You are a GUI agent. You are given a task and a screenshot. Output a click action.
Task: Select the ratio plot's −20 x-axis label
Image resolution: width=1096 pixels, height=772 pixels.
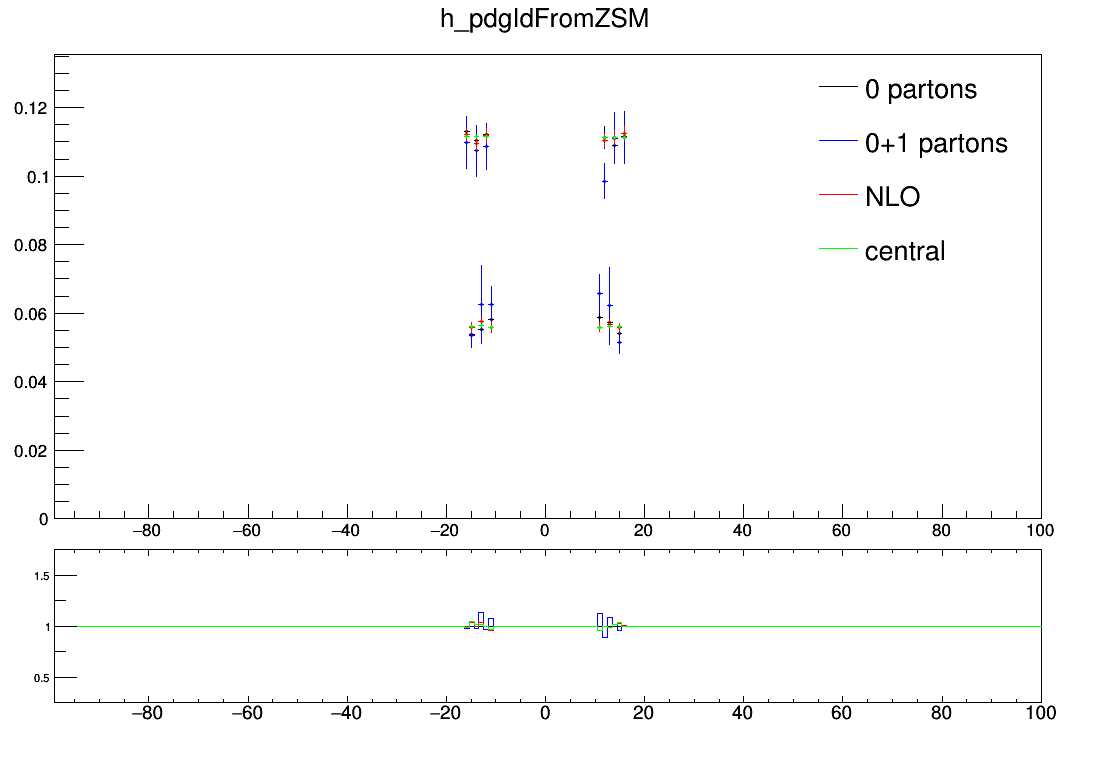click(445, 713)
